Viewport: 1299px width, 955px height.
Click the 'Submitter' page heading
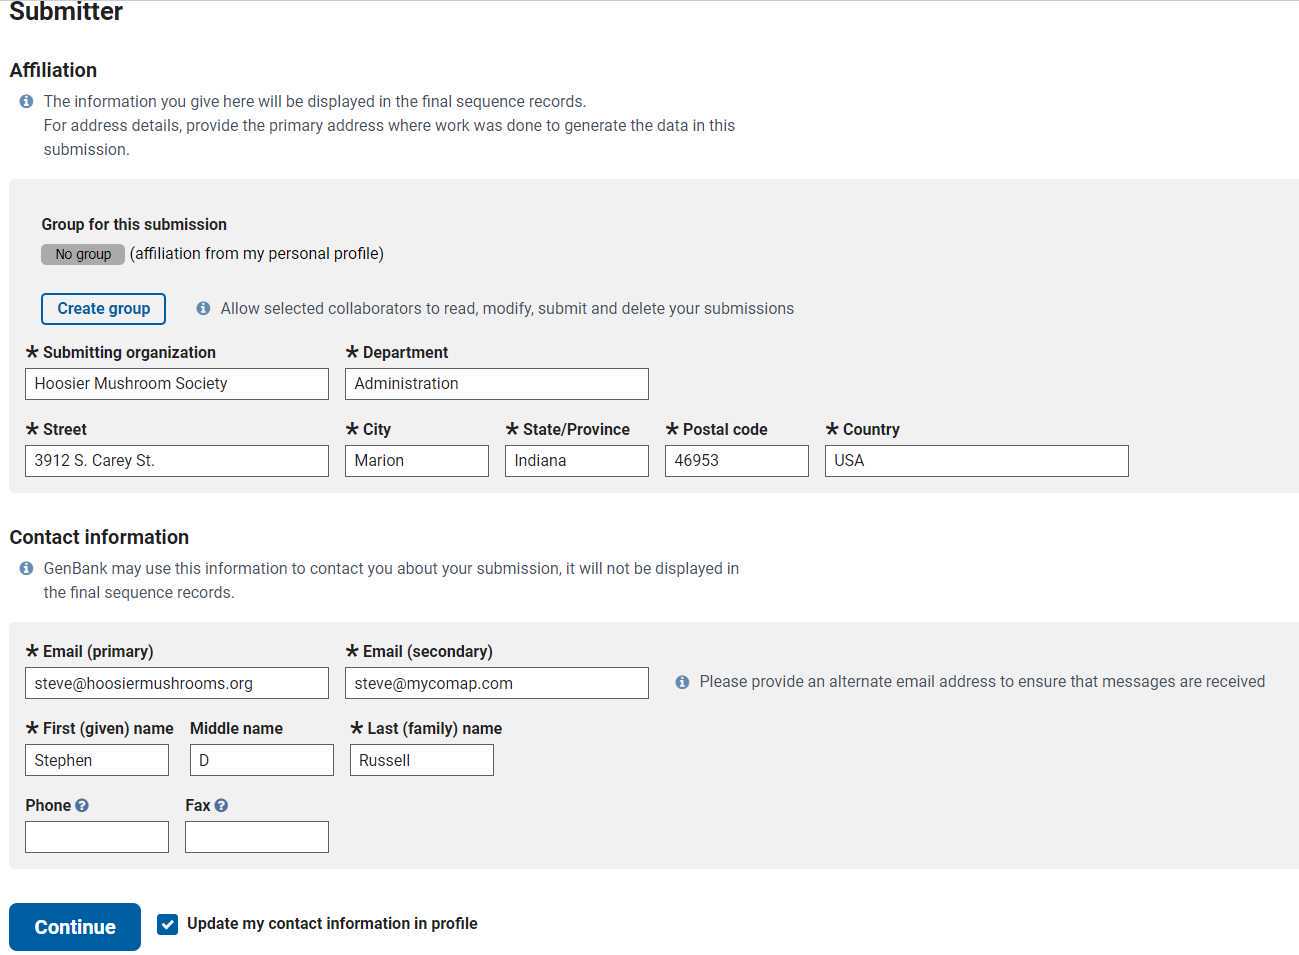pos(66,12)
